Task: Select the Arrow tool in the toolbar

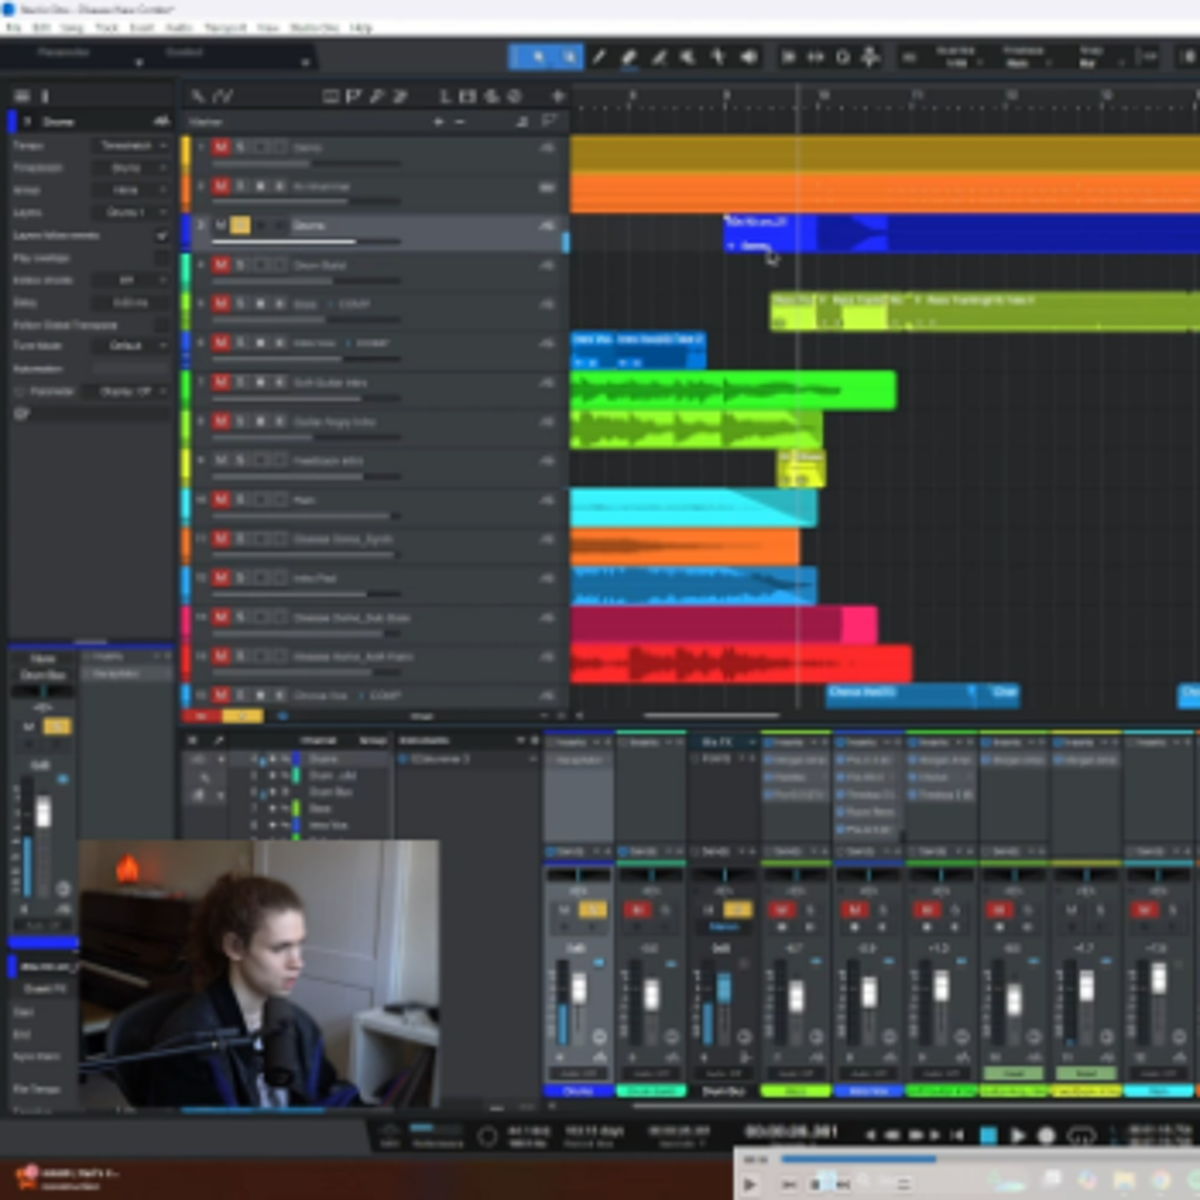Action: tap(538, 57)
